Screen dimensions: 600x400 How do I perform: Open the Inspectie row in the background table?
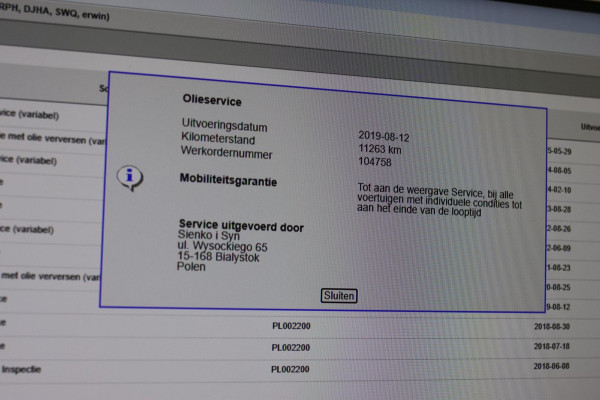coord(21,369)
